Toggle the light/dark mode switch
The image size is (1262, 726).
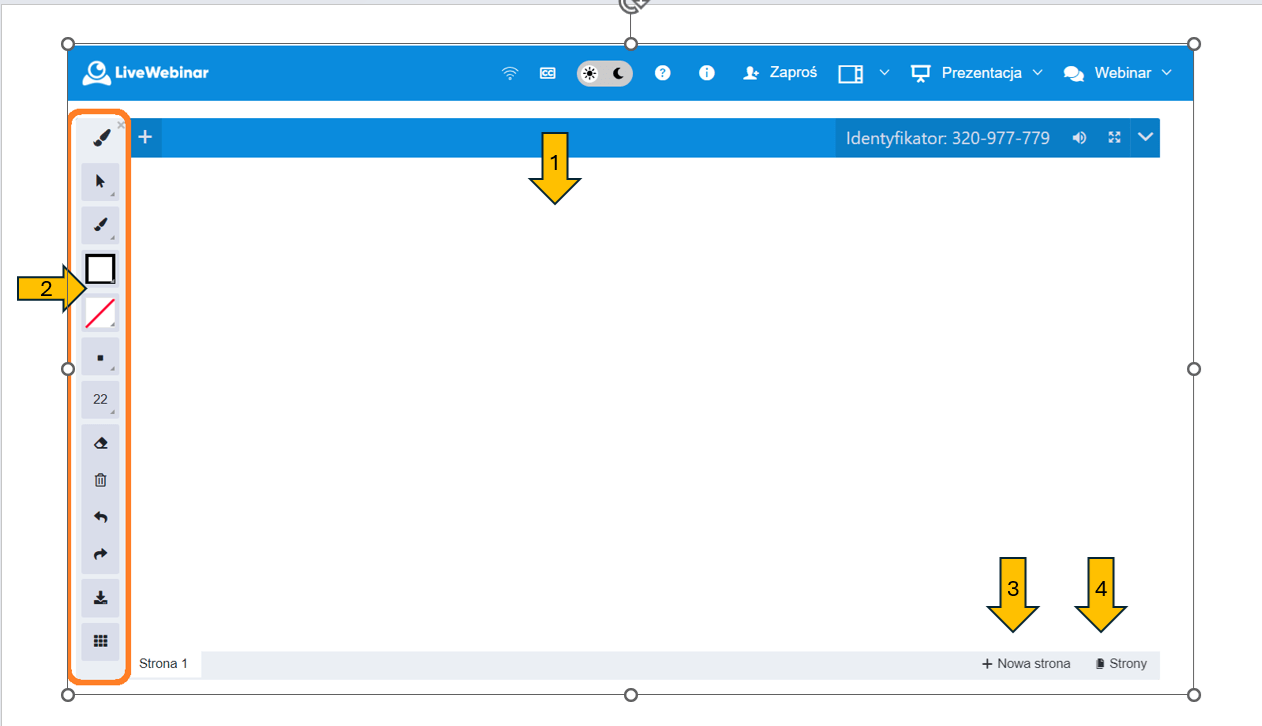604,73
